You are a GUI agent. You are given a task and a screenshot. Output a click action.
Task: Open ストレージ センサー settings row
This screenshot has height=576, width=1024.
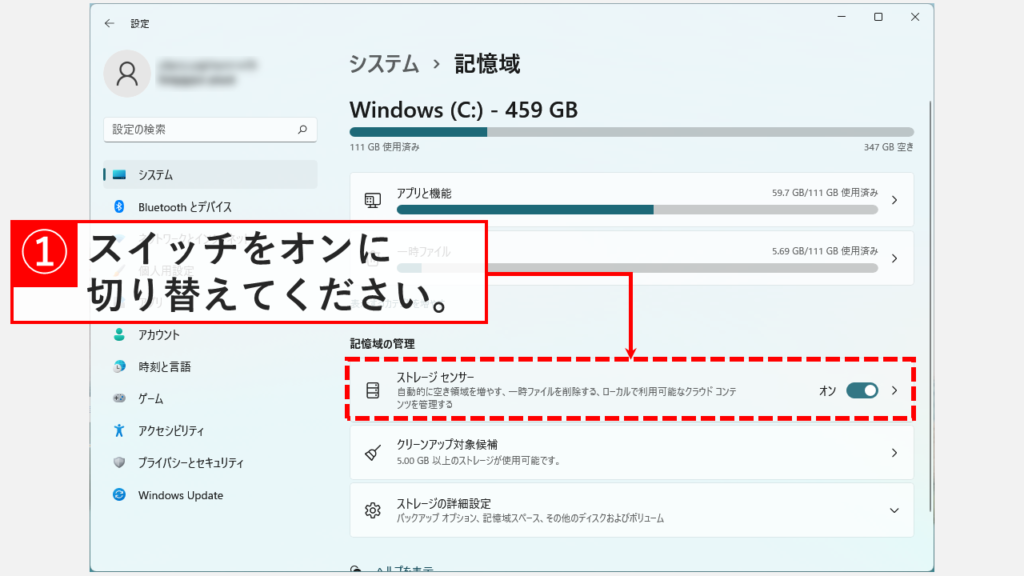[x=632, y=390]
